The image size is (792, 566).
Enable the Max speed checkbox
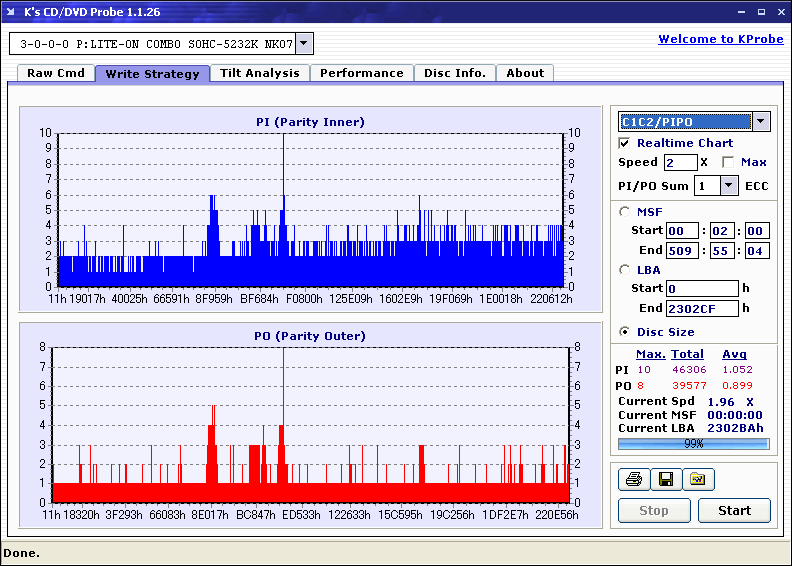tap(728, 162)
